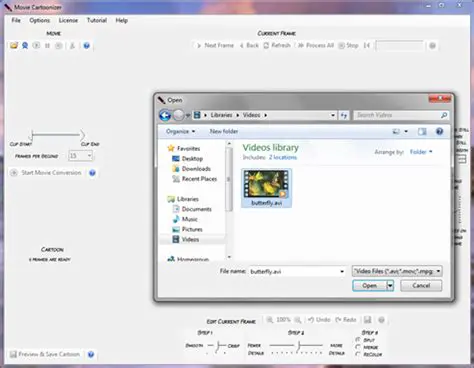Screen dimensions: 474x368
Task: Open the File menu
Action: [16, 20]
